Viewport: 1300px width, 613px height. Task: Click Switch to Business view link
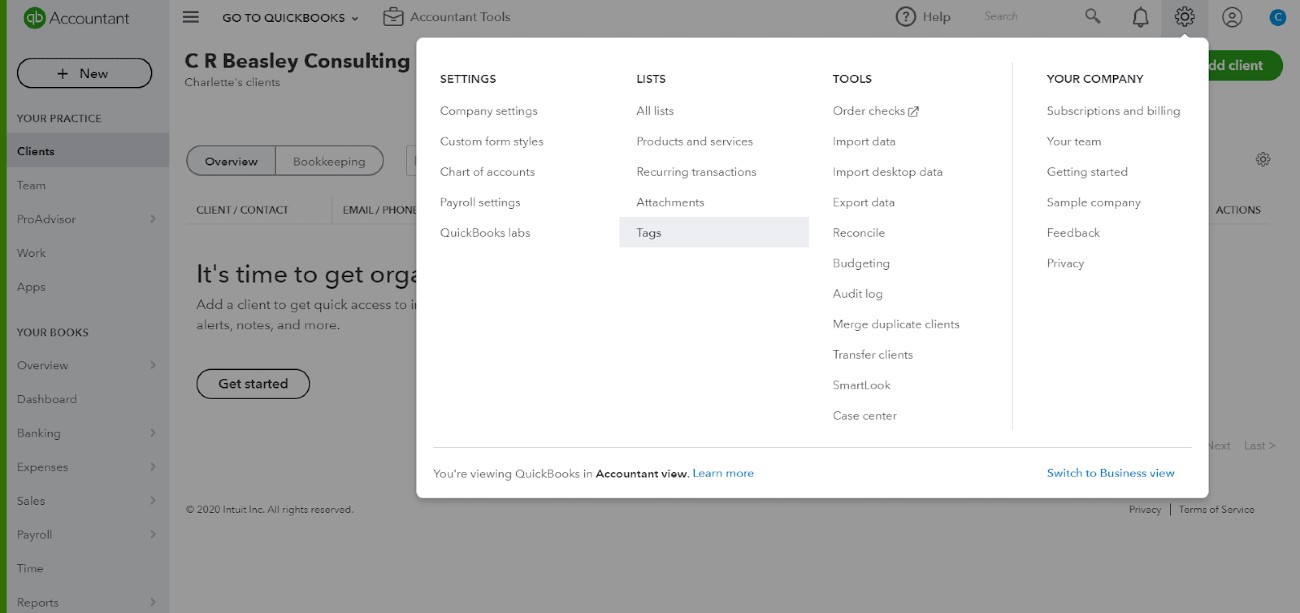(1110, 473)
